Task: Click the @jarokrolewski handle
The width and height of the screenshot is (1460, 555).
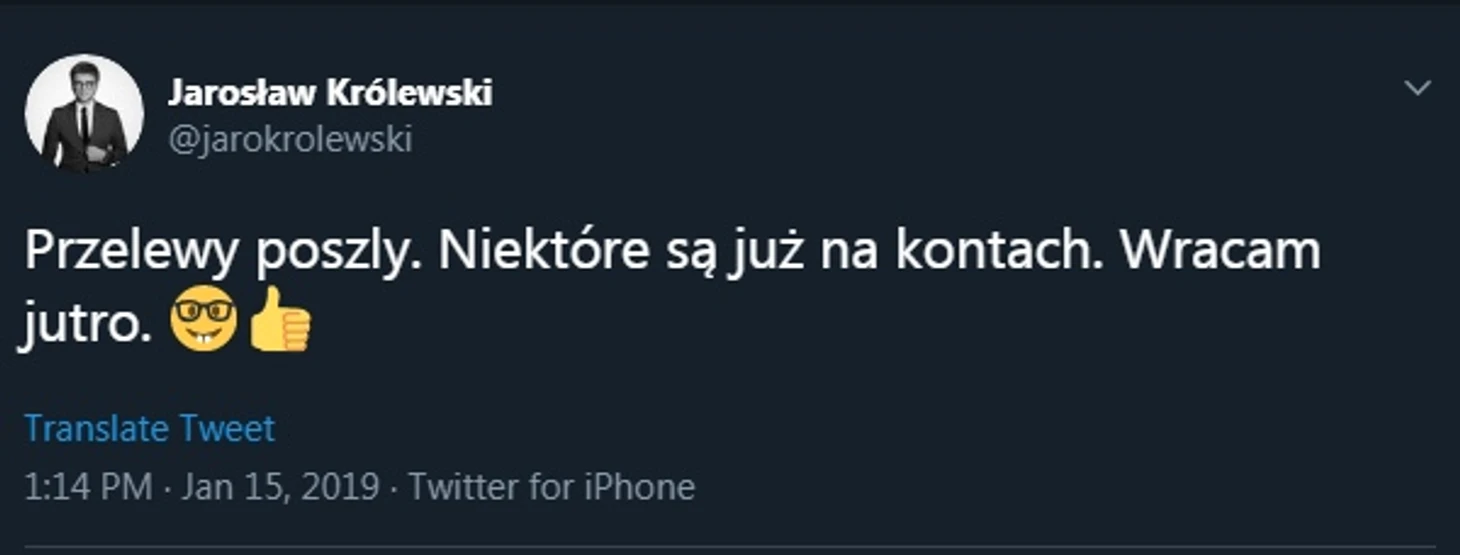Action: (290, 139)
